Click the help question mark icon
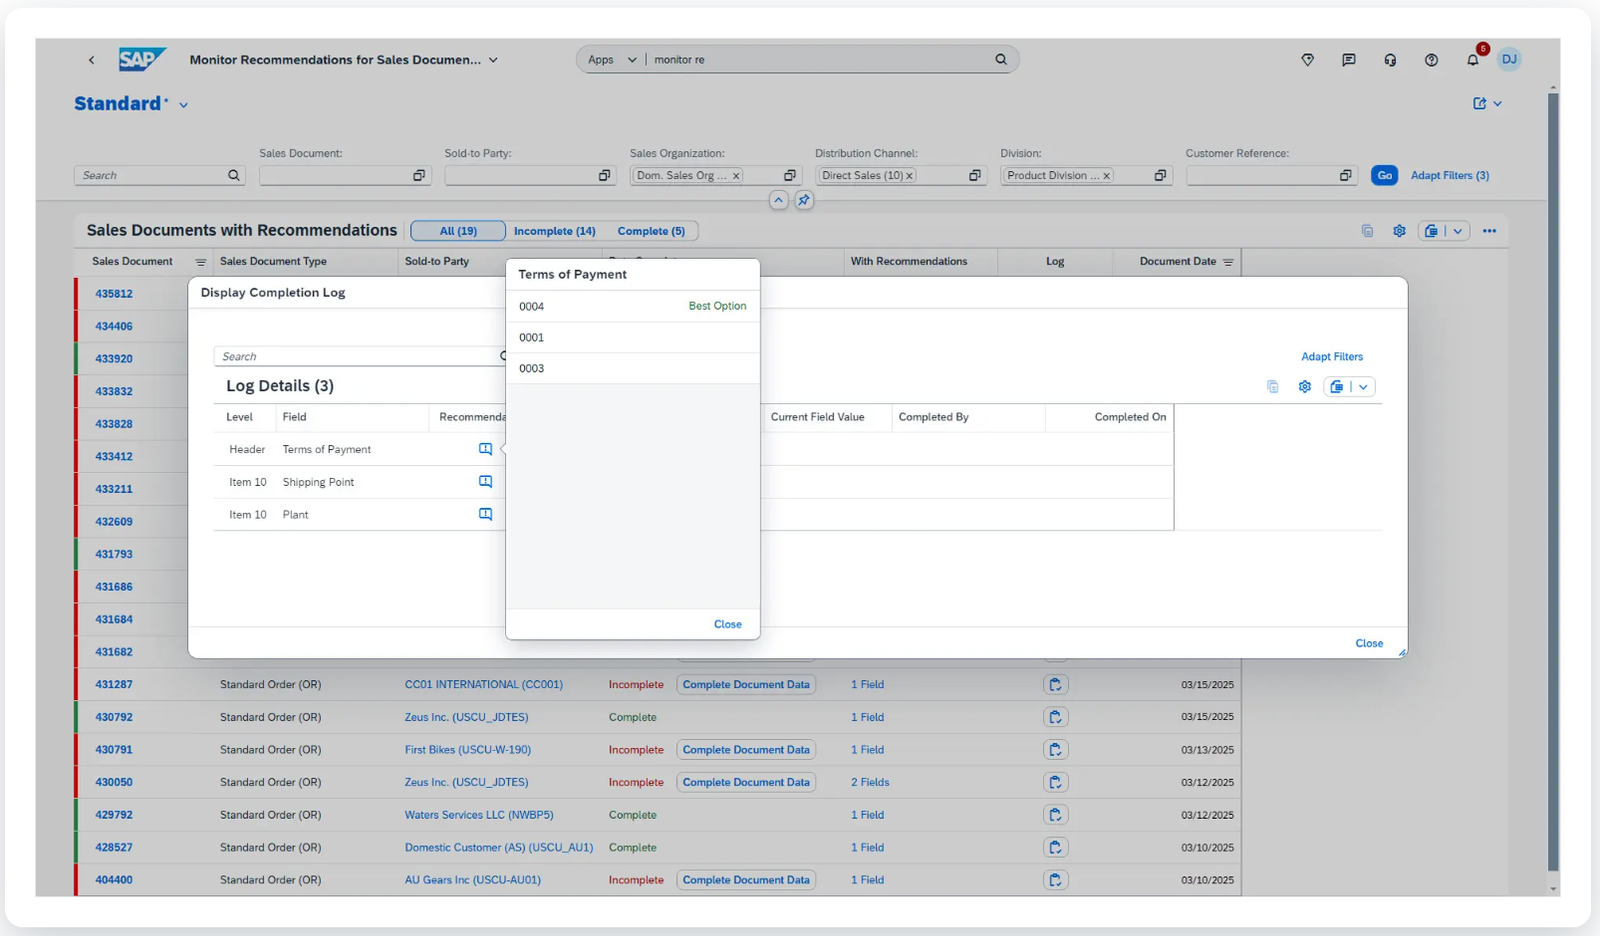The image size is (1600, 936). tap(1431, 60)
